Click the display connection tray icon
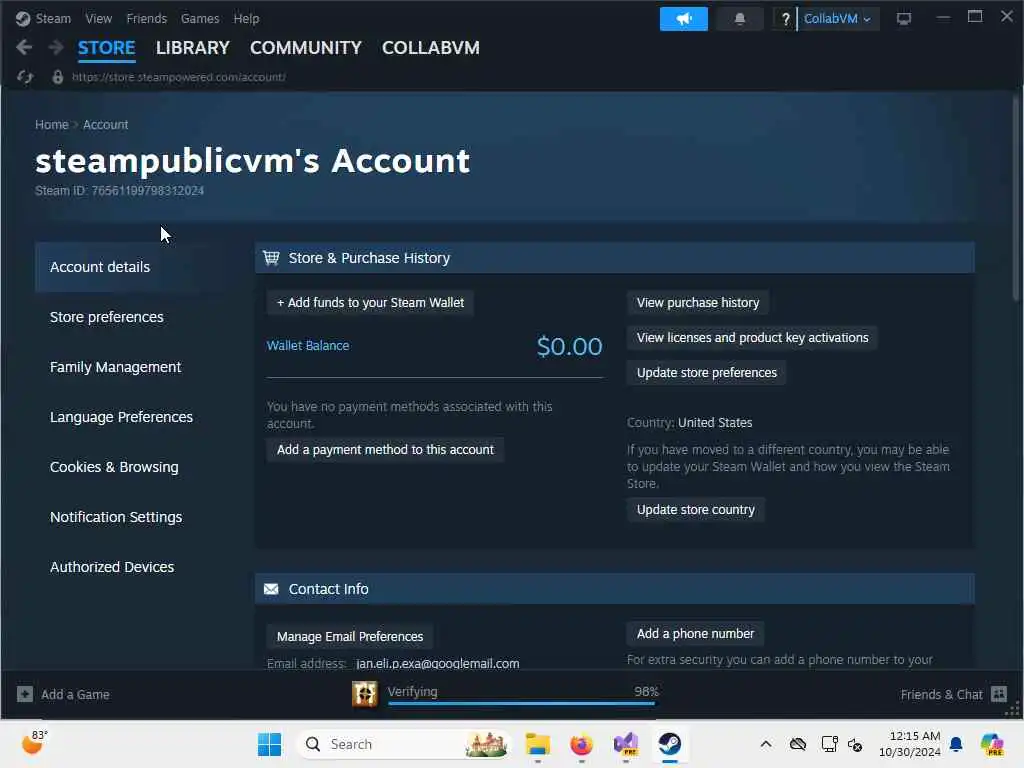Image resolution: width=1024 pixels, height=768 pixels. [x=829, y=744]
